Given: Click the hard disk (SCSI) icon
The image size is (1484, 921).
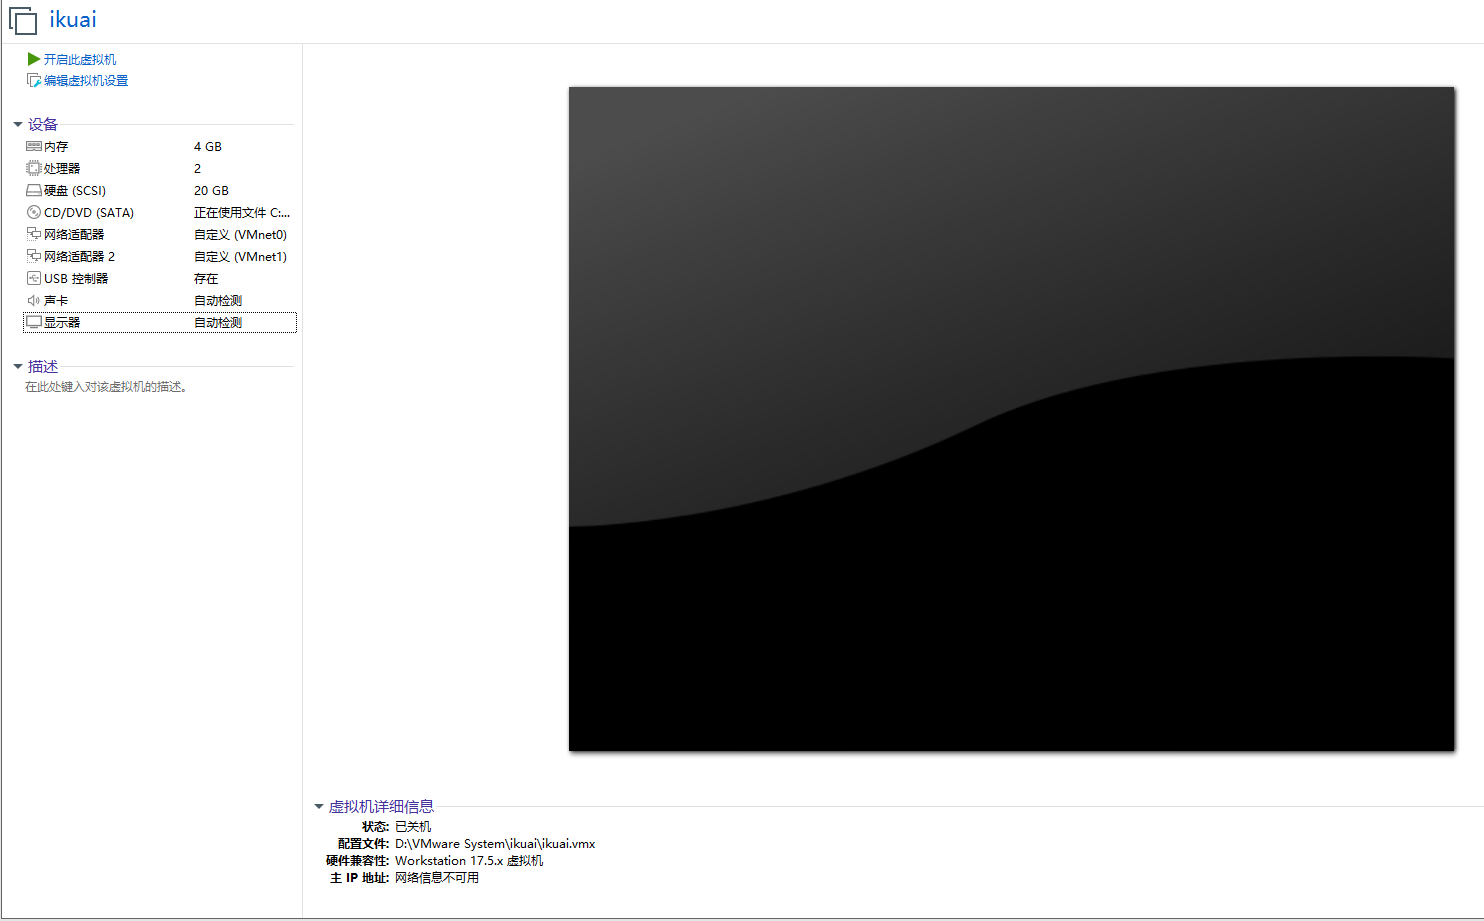Looking at the screenshot, I should tap(34, 190).
